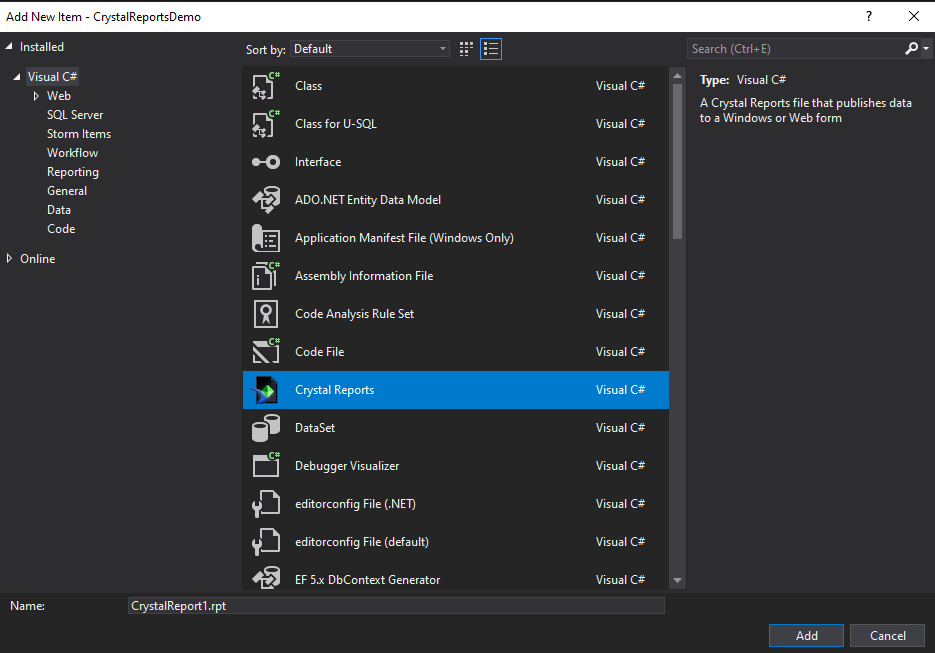Switch to small icons list view
This screenshot has width=935, height=653.
[491, 49]
